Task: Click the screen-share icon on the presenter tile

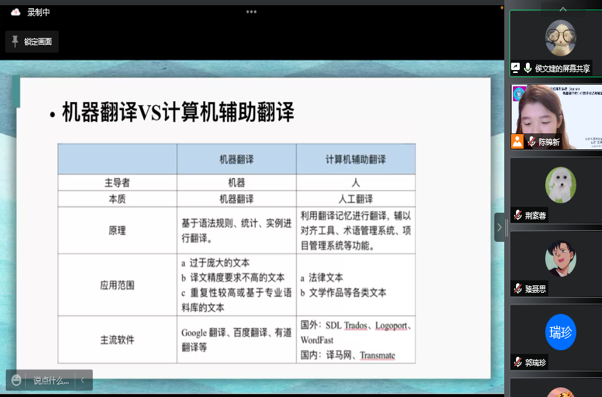Action: 516,68
